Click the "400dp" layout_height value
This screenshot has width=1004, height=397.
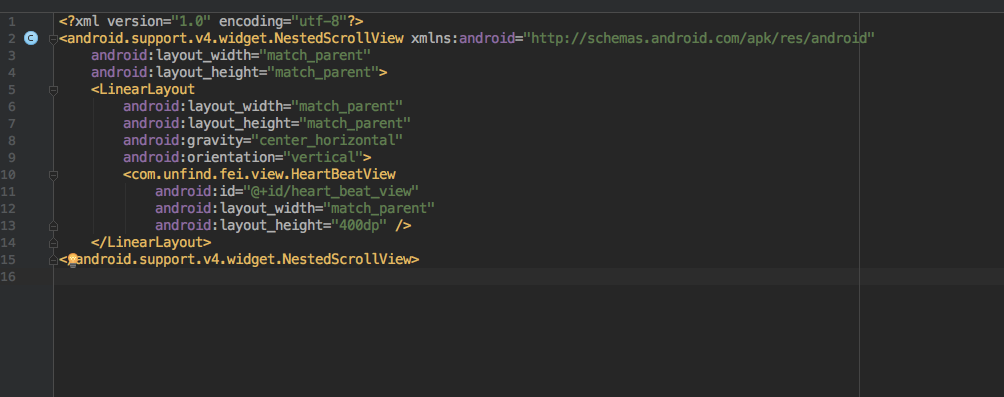(359, 225)
